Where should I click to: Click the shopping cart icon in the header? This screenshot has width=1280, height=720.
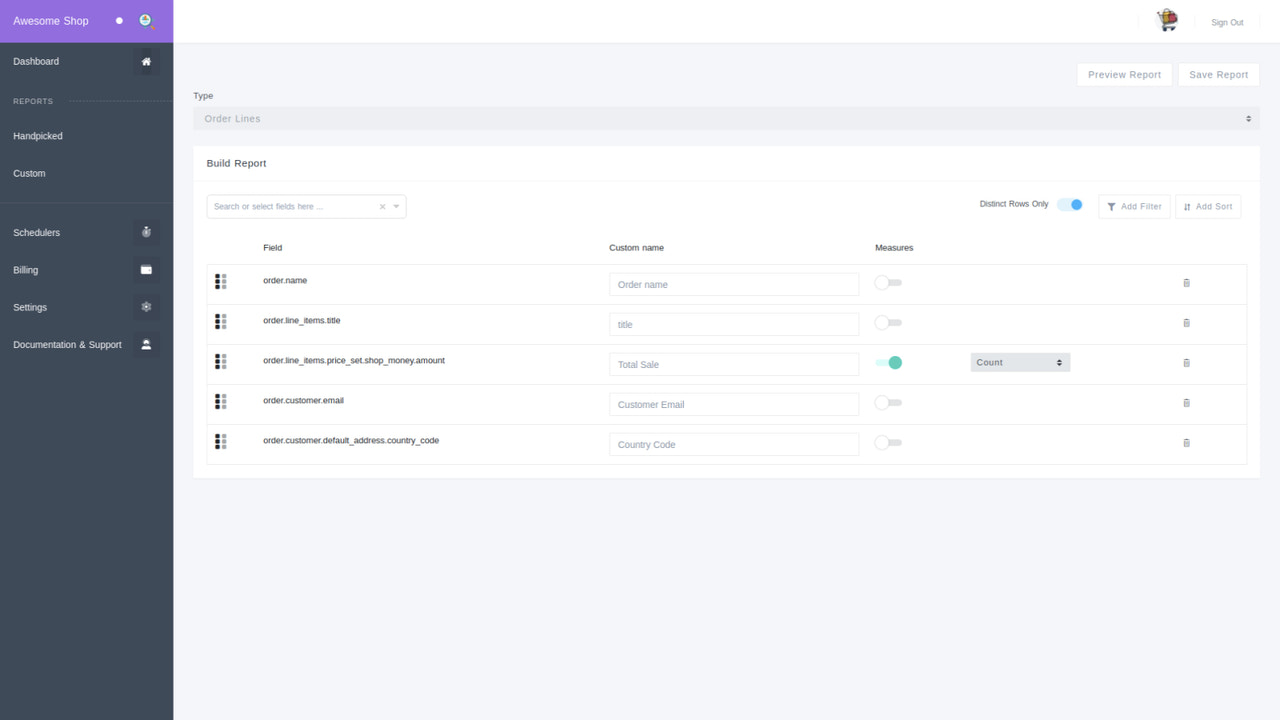tap(1166, 19)
